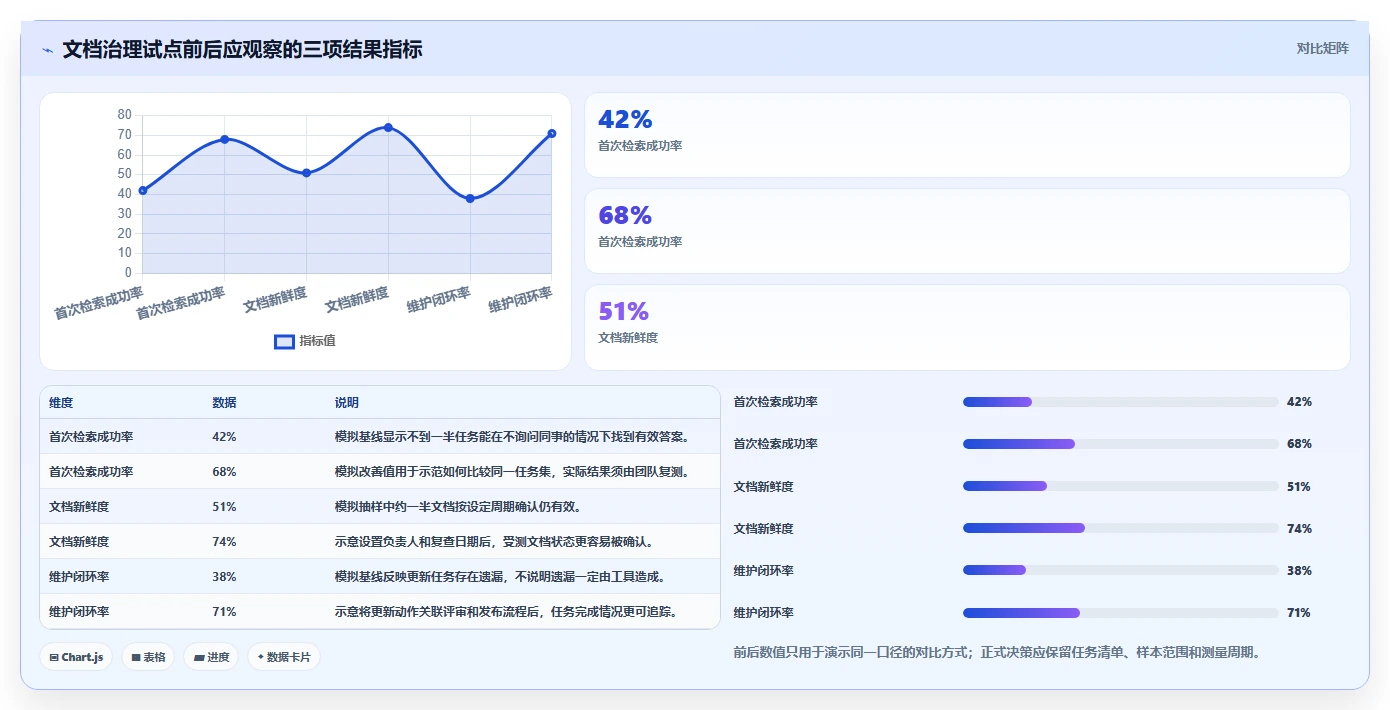Click the 维护闭环率 label beside the 38% progress bar
The height and width of the screenshot is (710, 1390).
764,571
